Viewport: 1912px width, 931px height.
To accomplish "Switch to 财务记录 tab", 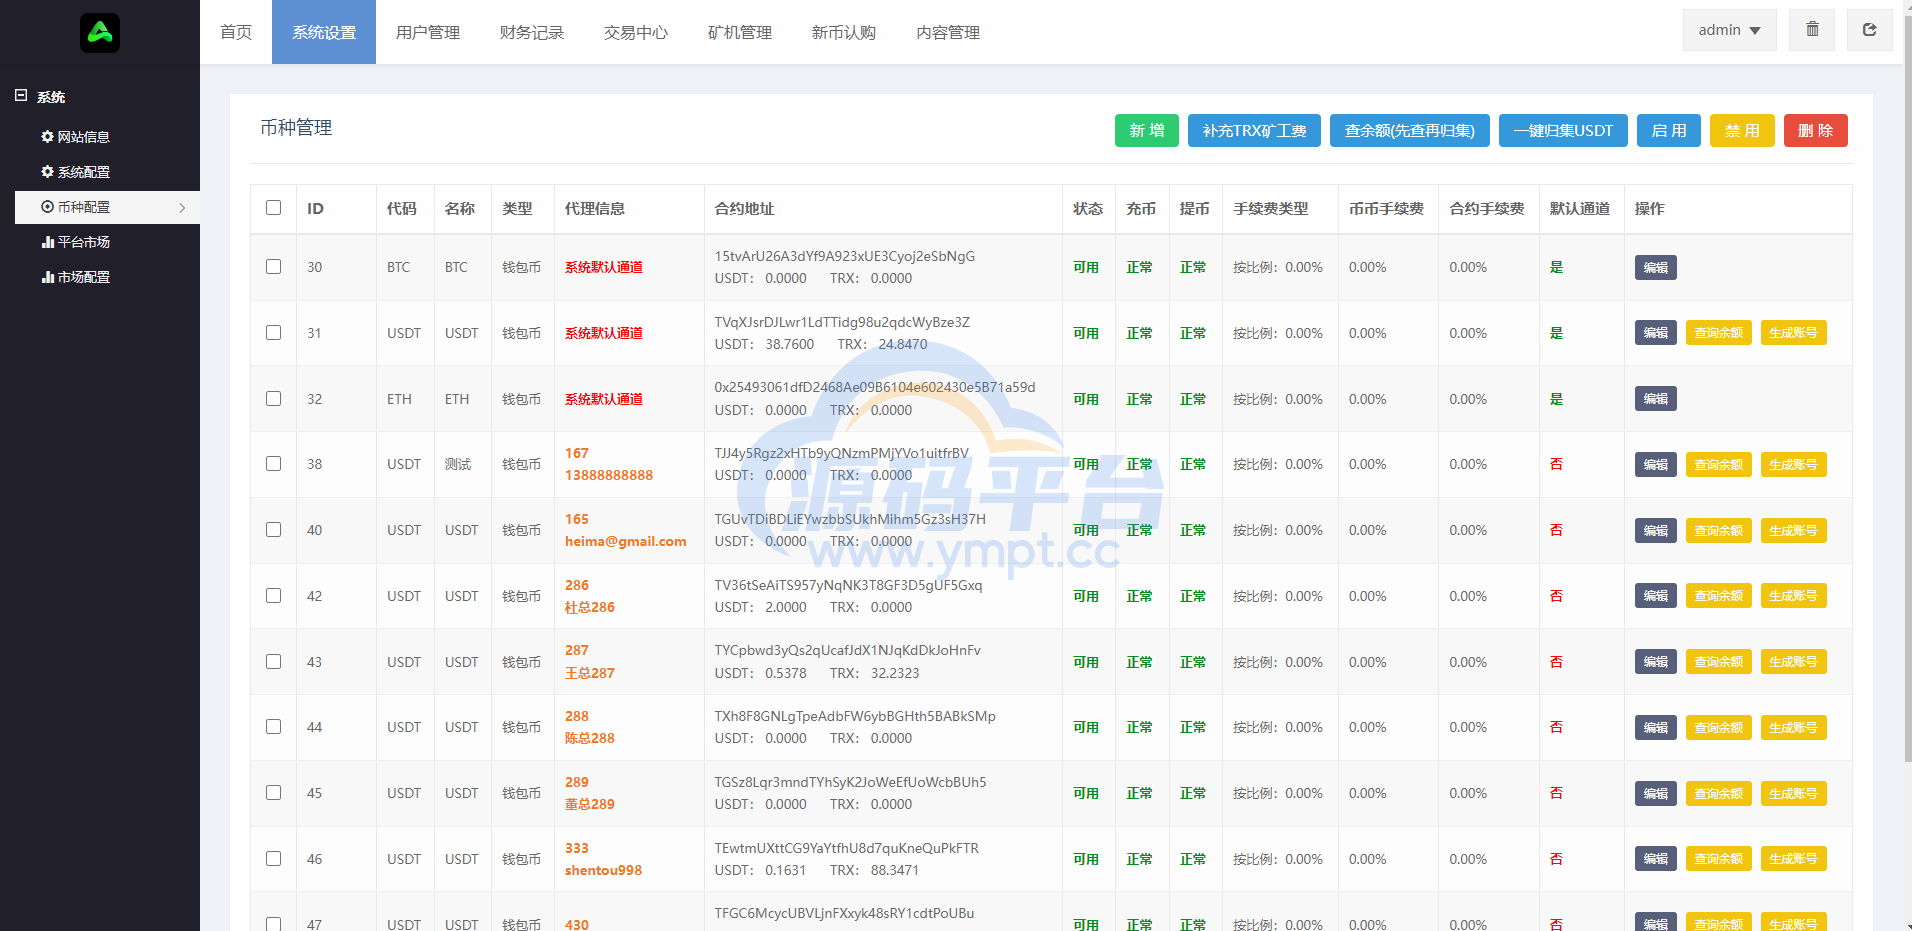I will coord(532,32).
